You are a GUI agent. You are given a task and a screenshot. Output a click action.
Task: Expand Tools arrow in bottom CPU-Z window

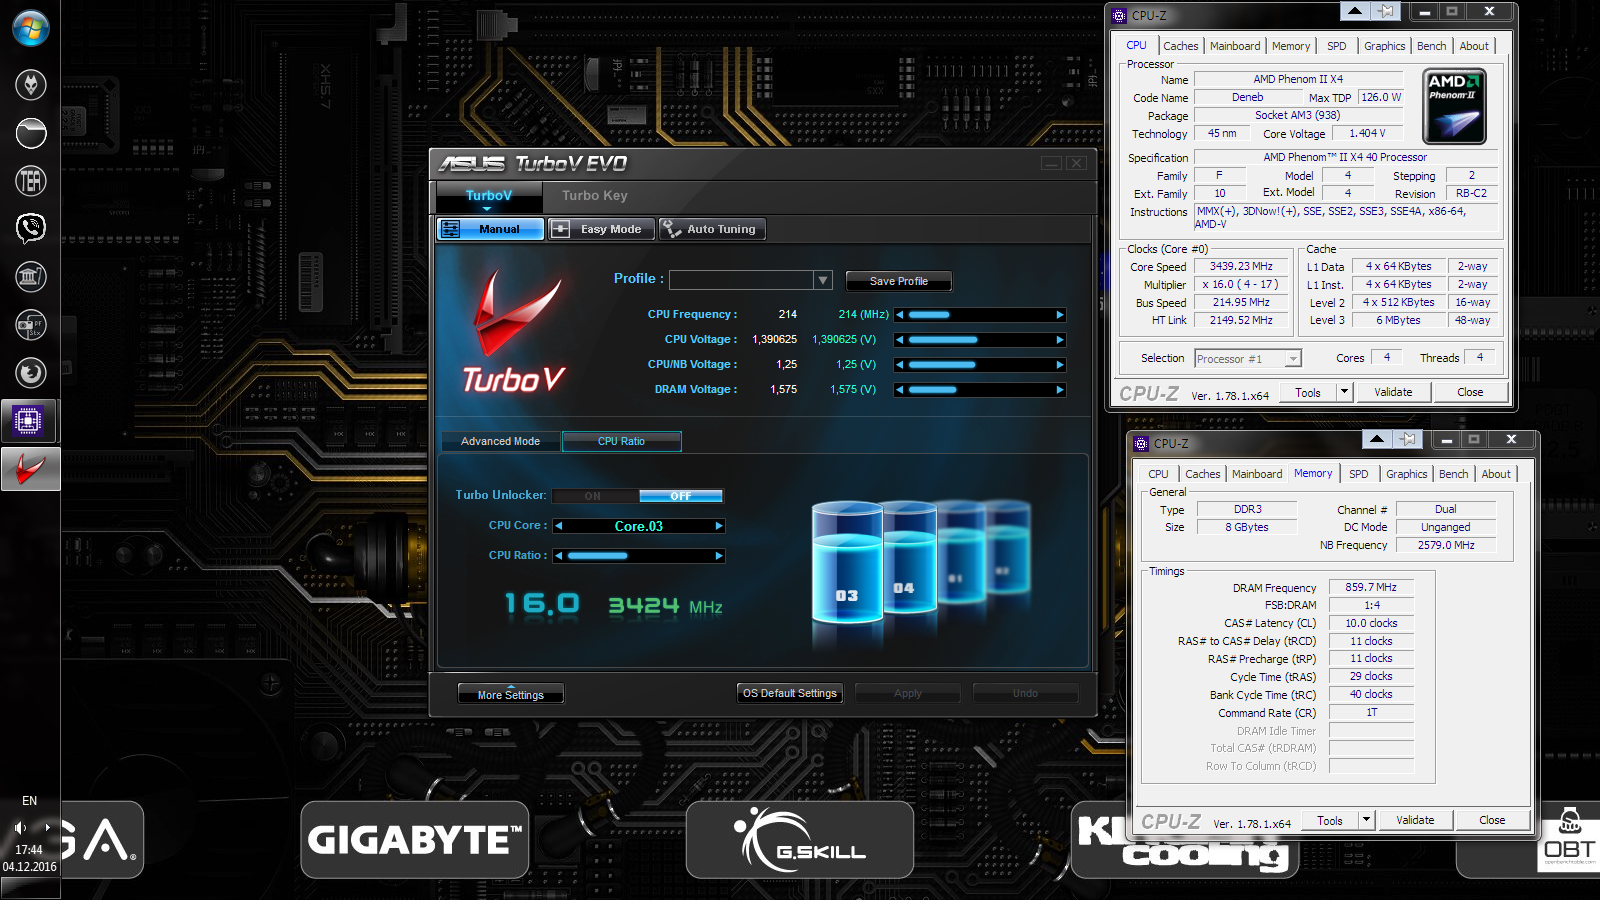click(x=1367, y=820)
